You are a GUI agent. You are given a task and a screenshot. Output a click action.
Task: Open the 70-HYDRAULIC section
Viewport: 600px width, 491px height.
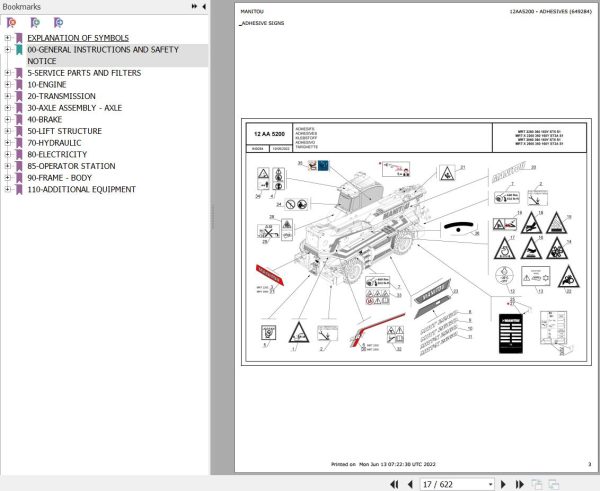pos(54,143)
